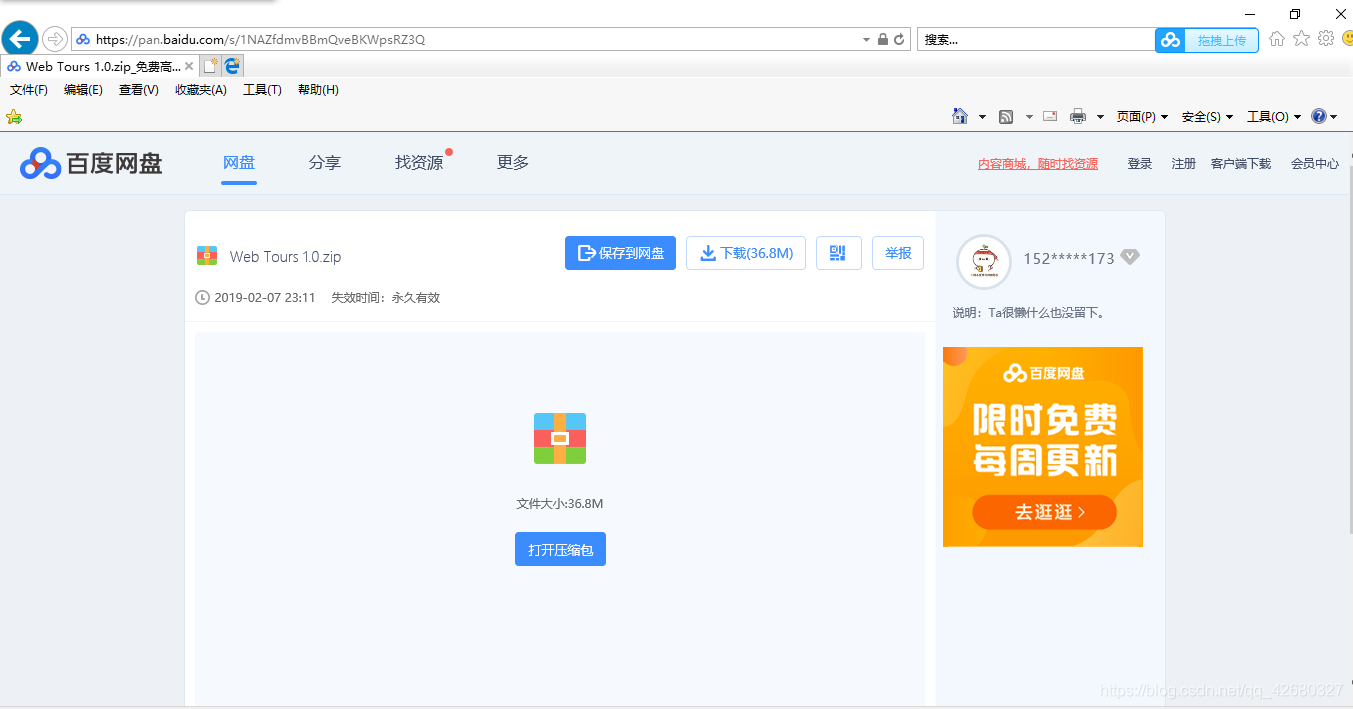Click the clock icon beside 2019-02-07 23:11
Screen dimensions: 1353x709
(x=203, y=298)
